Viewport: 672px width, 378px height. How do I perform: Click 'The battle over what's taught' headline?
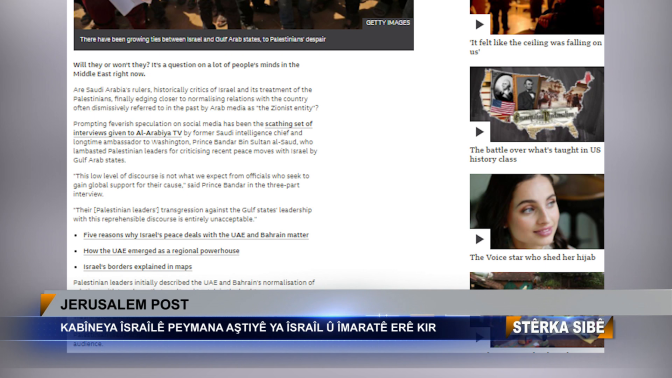tap(535, 154)
